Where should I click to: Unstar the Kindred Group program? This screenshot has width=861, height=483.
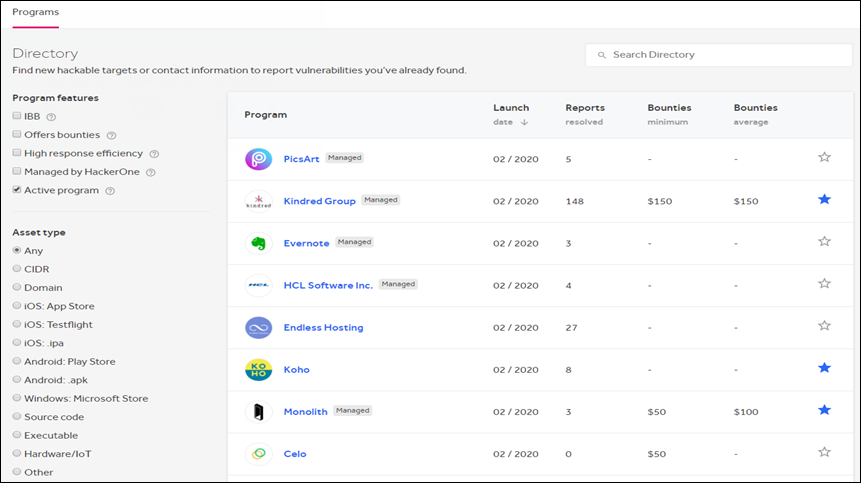(x=824, y=200)
